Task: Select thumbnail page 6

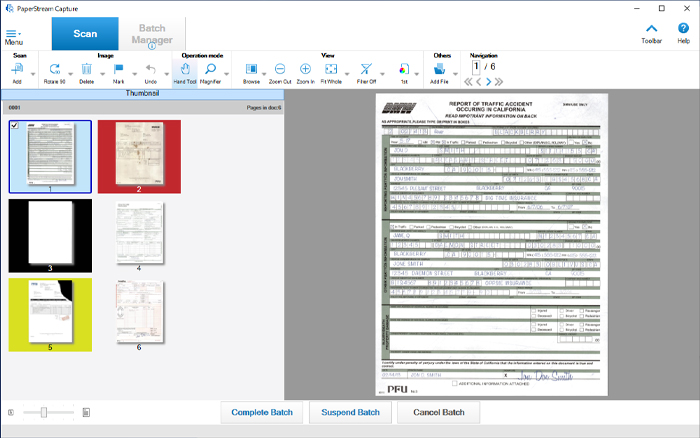Action: tap(139, 315)
